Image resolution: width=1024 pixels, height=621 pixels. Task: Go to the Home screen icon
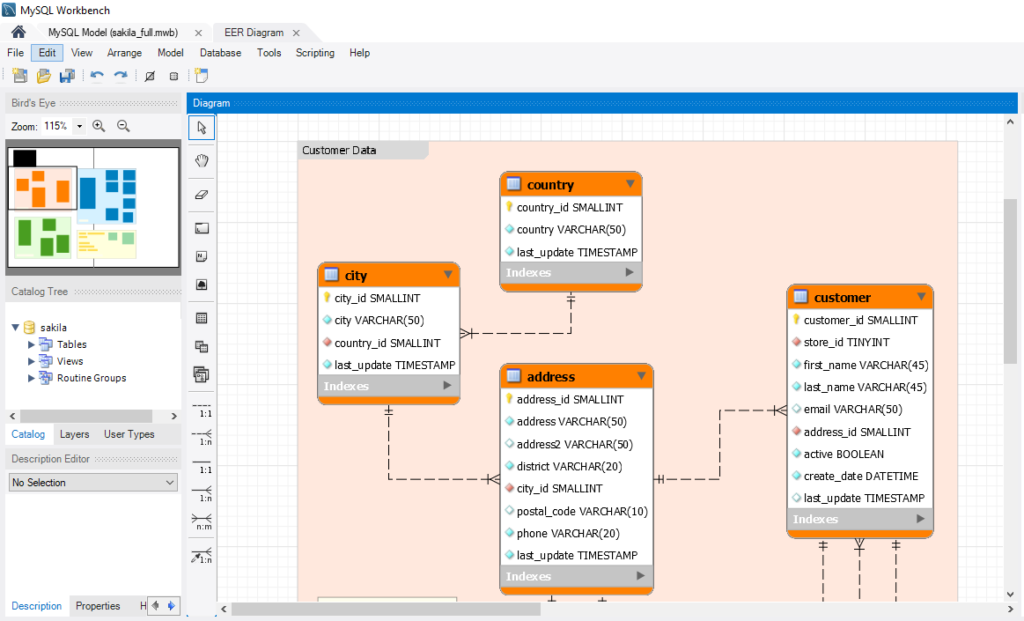click(x=18, y=33)
